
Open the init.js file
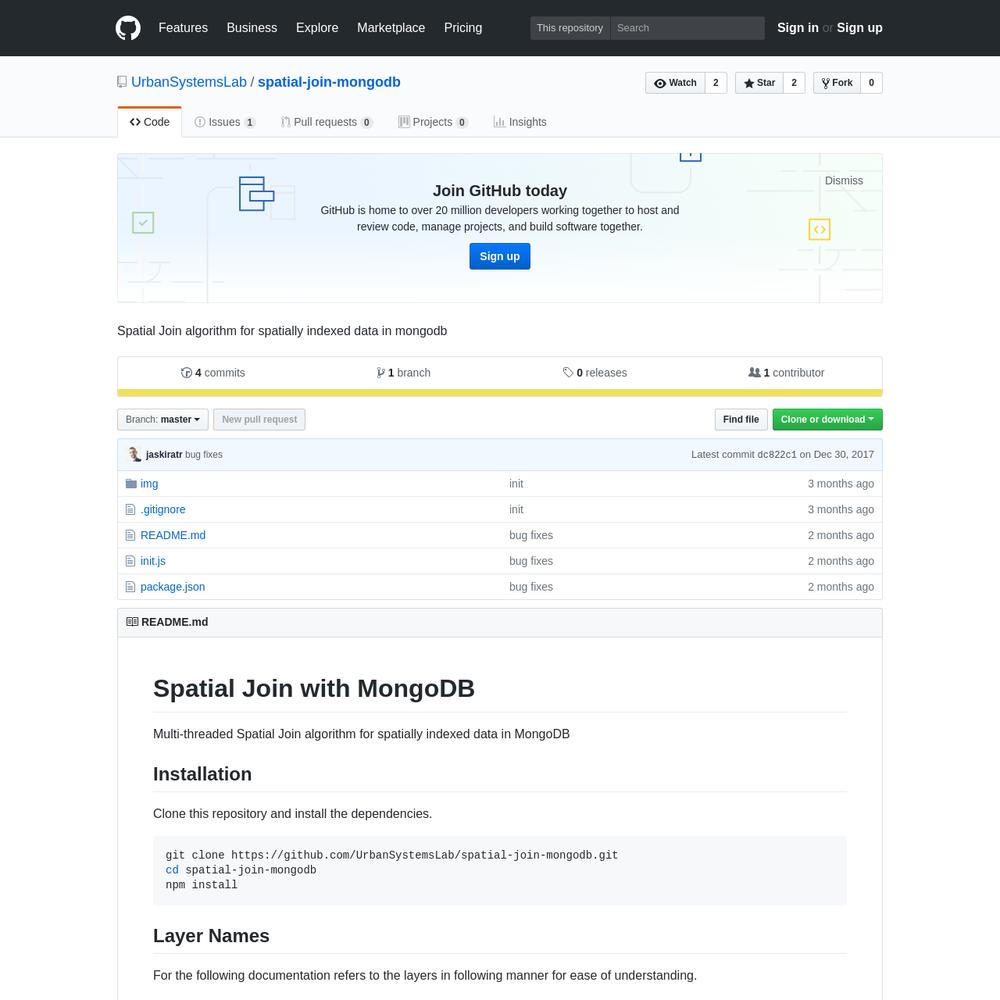(153, 561)
